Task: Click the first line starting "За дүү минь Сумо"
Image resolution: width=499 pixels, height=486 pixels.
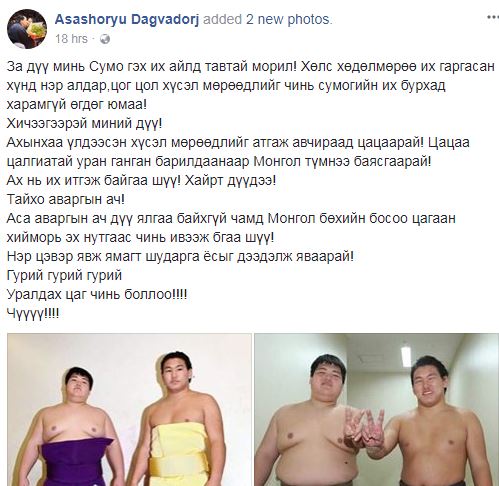Action: click(250, 67)
